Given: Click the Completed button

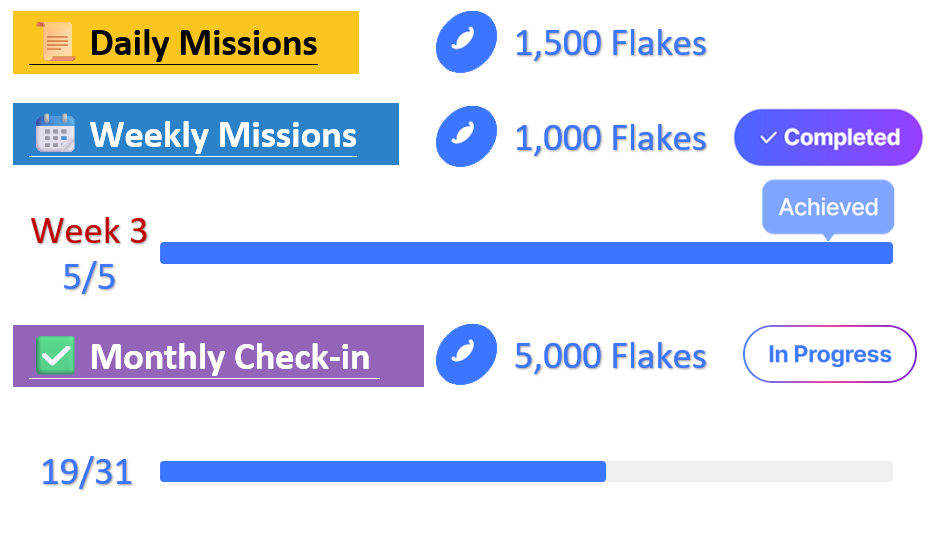Looking at the screenshot, I should tap(828, 137).
